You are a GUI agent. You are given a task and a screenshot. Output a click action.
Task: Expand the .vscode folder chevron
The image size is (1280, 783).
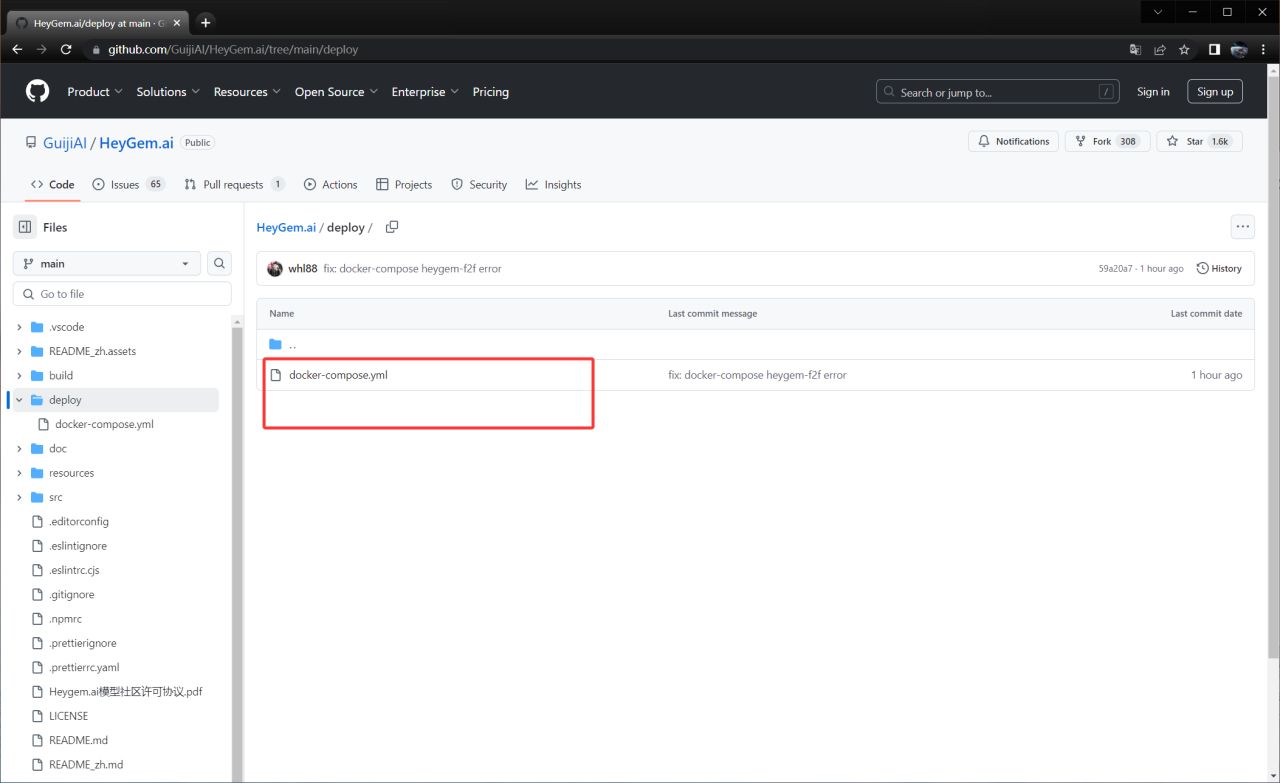19,327
